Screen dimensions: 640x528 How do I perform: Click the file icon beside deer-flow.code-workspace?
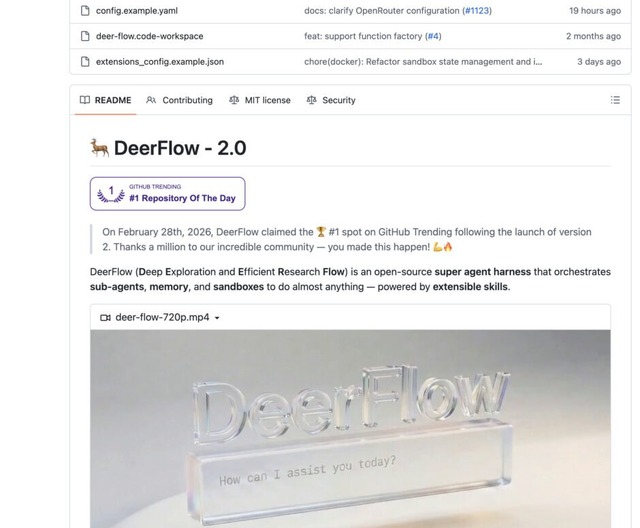85,36
